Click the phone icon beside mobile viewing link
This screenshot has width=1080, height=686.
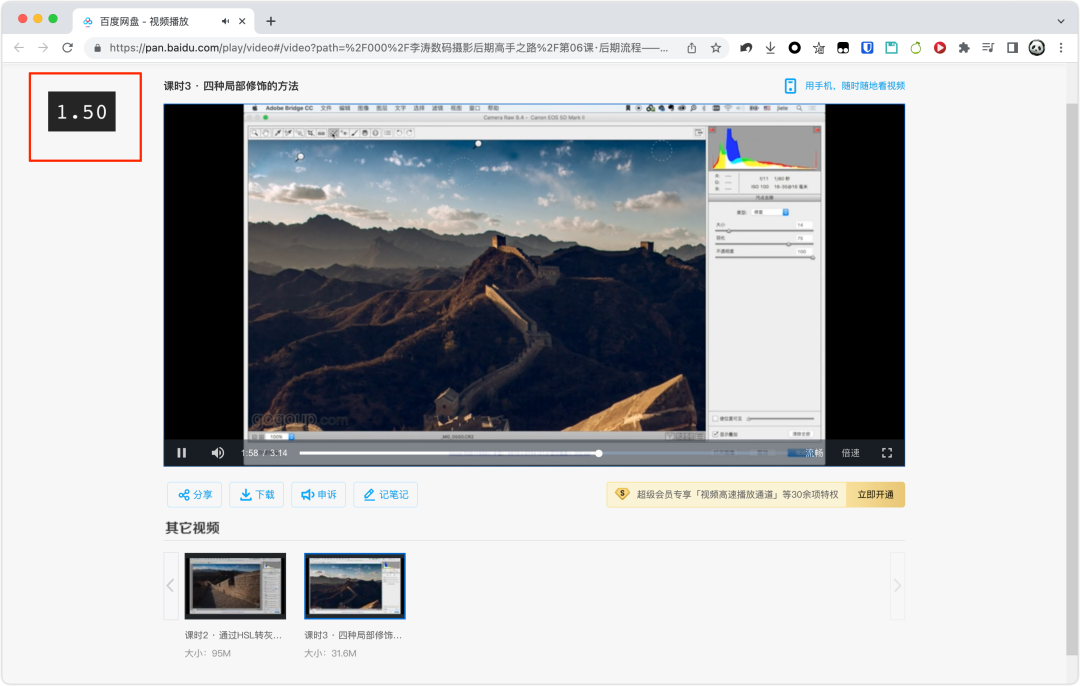[791, 86]
